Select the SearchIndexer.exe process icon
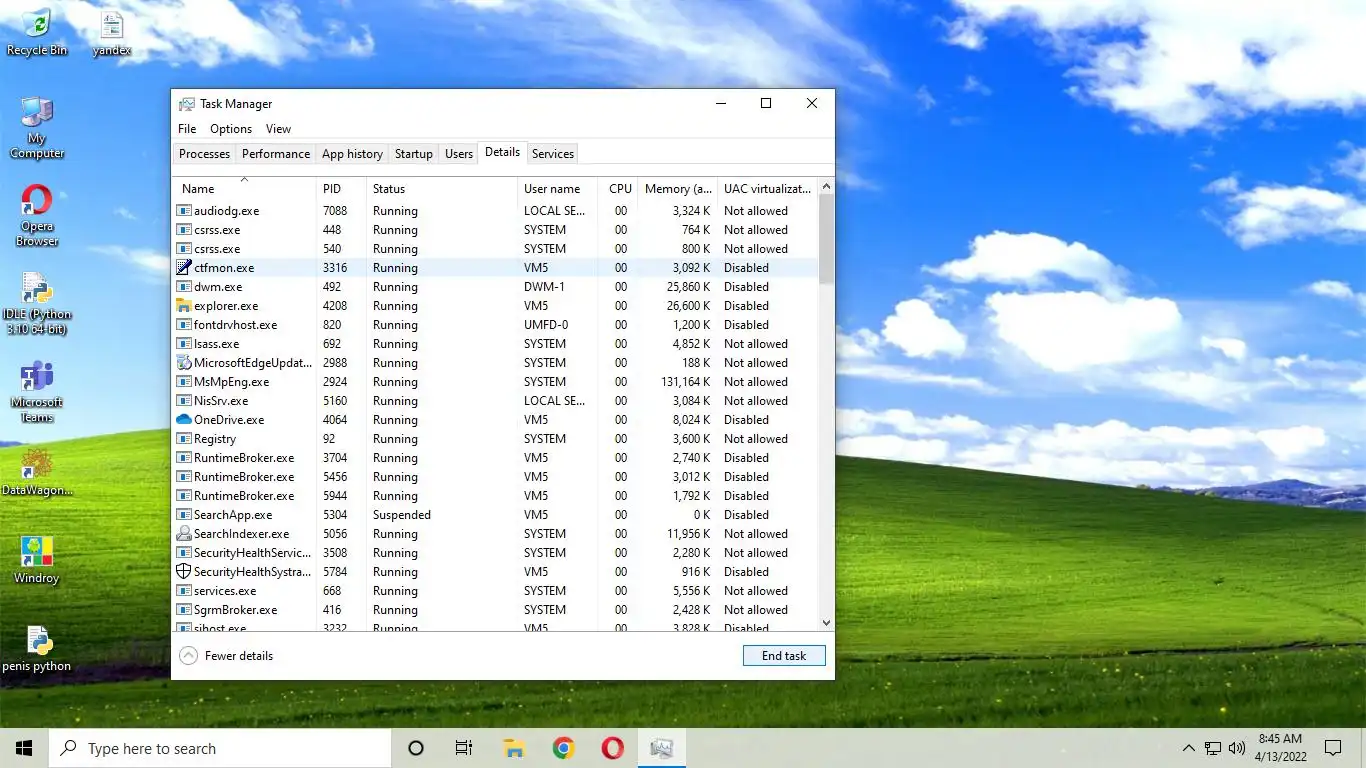1366x768 pixels. [184, 534]
